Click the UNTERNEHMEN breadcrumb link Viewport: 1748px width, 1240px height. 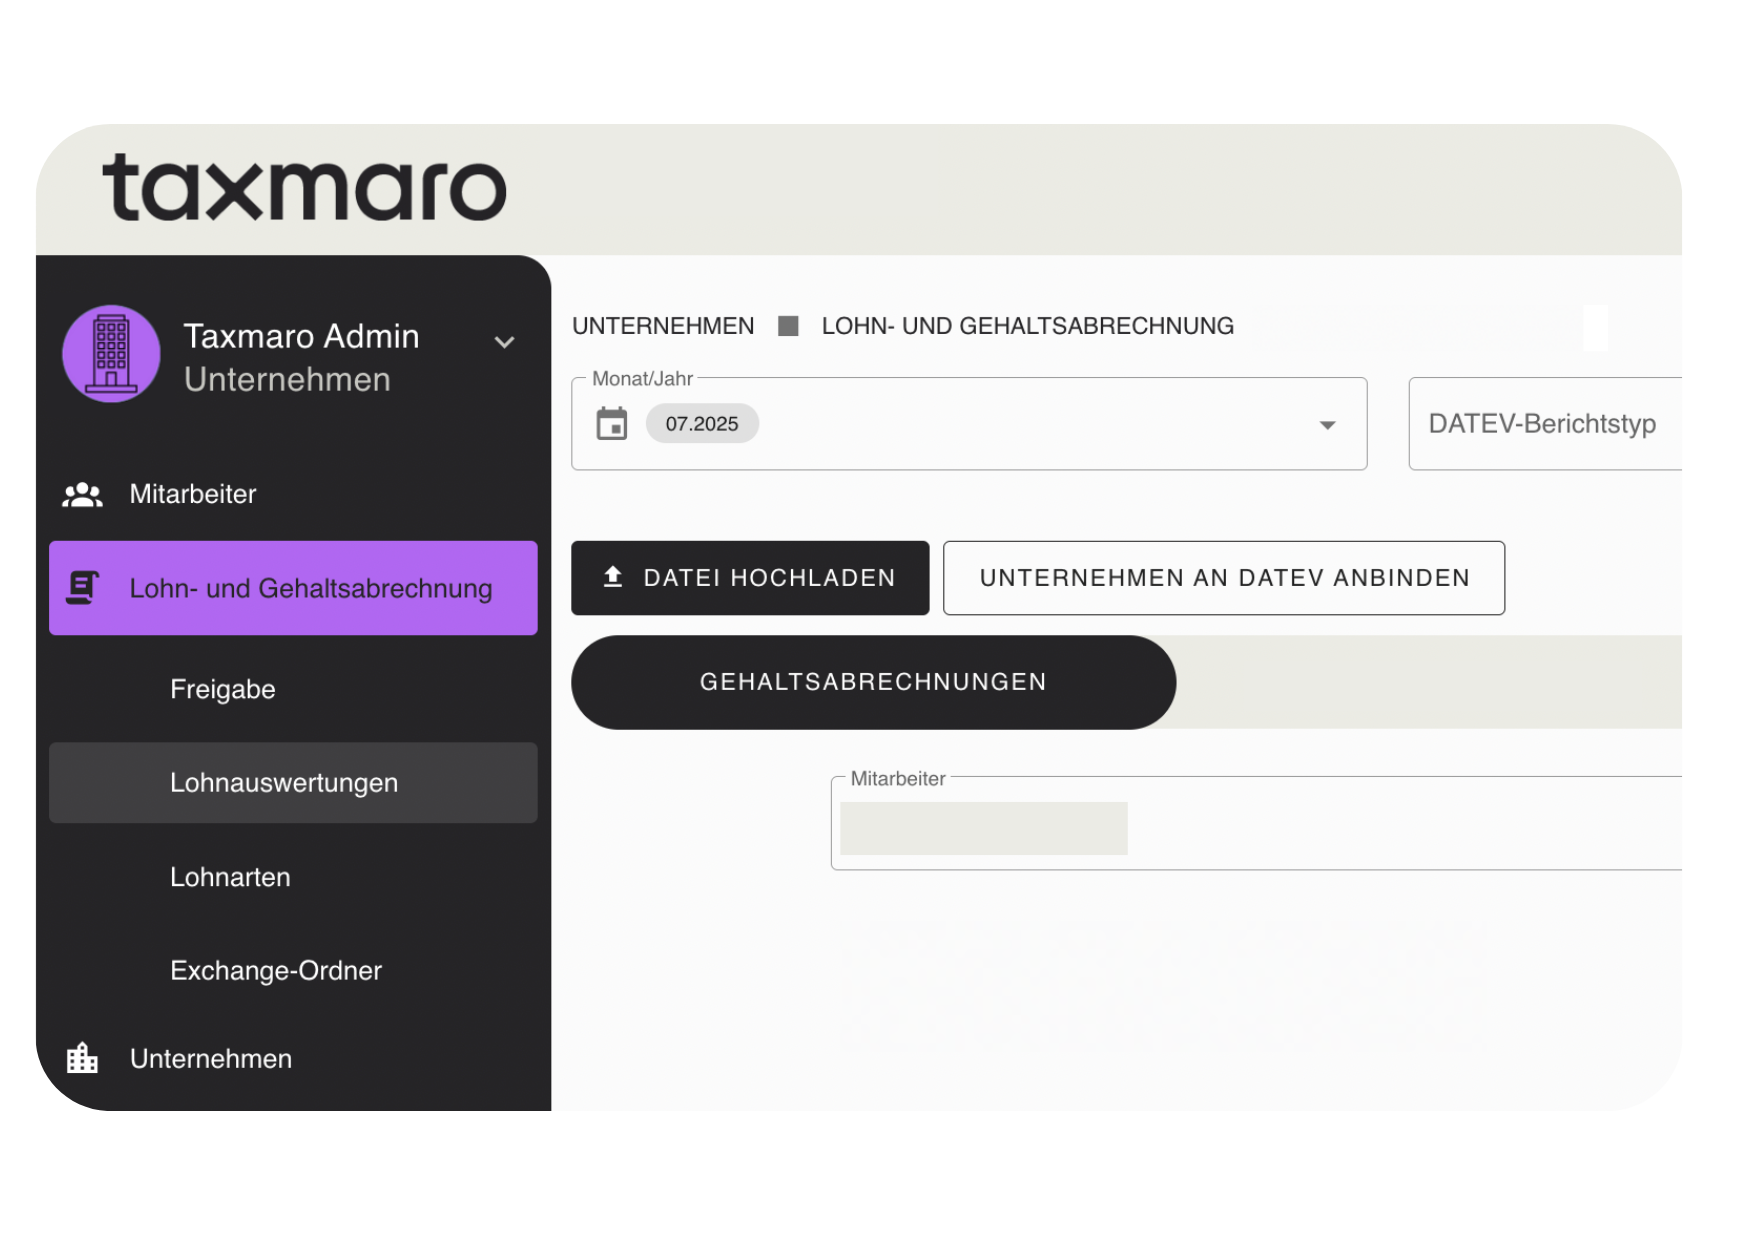tap(663, 326)
